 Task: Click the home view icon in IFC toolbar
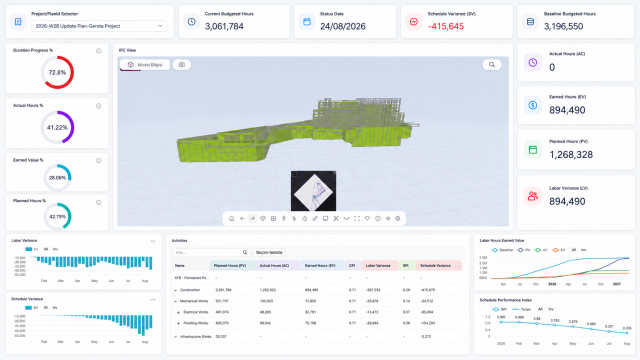click(x=231, y=218)
